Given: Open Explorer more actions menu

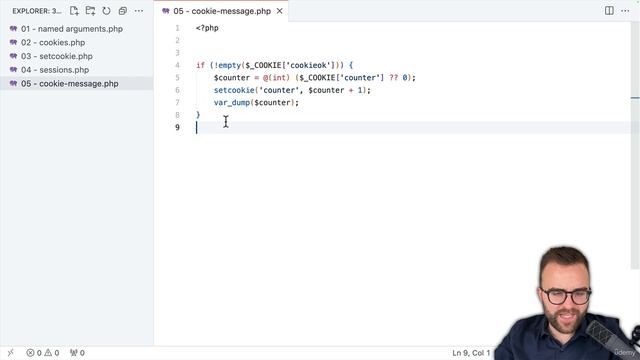Looking at the screenshot, I should point(139,11).
